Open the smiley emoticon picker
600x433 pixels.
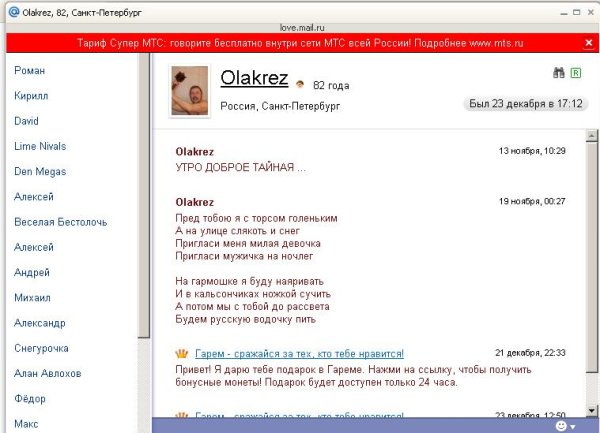click(561, 425)
